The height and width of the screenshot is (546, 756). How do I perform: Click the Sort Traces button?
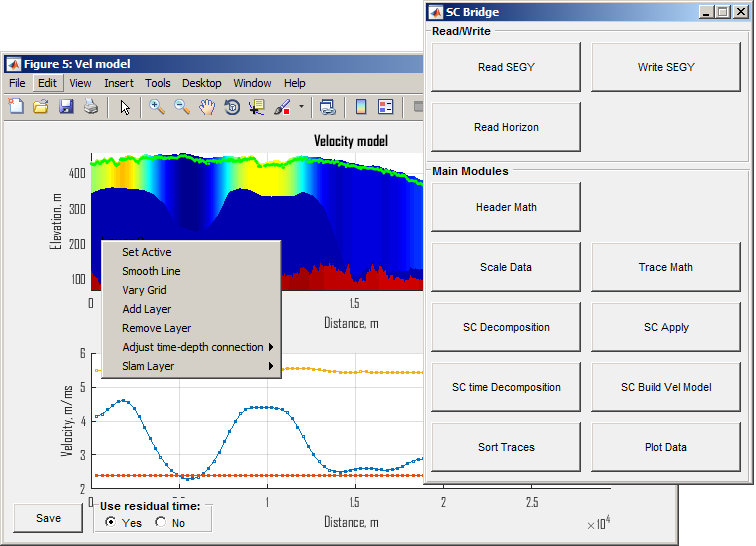[506, 447]
